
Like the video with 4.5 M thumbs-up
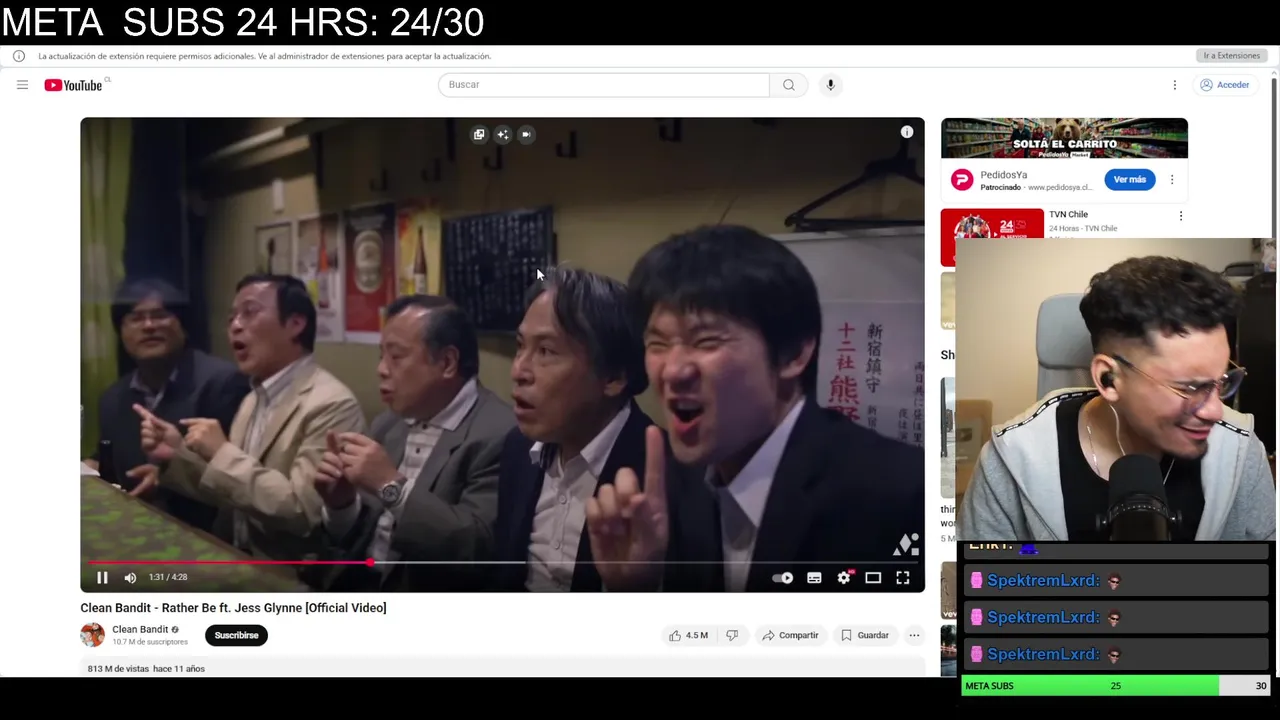688,635
